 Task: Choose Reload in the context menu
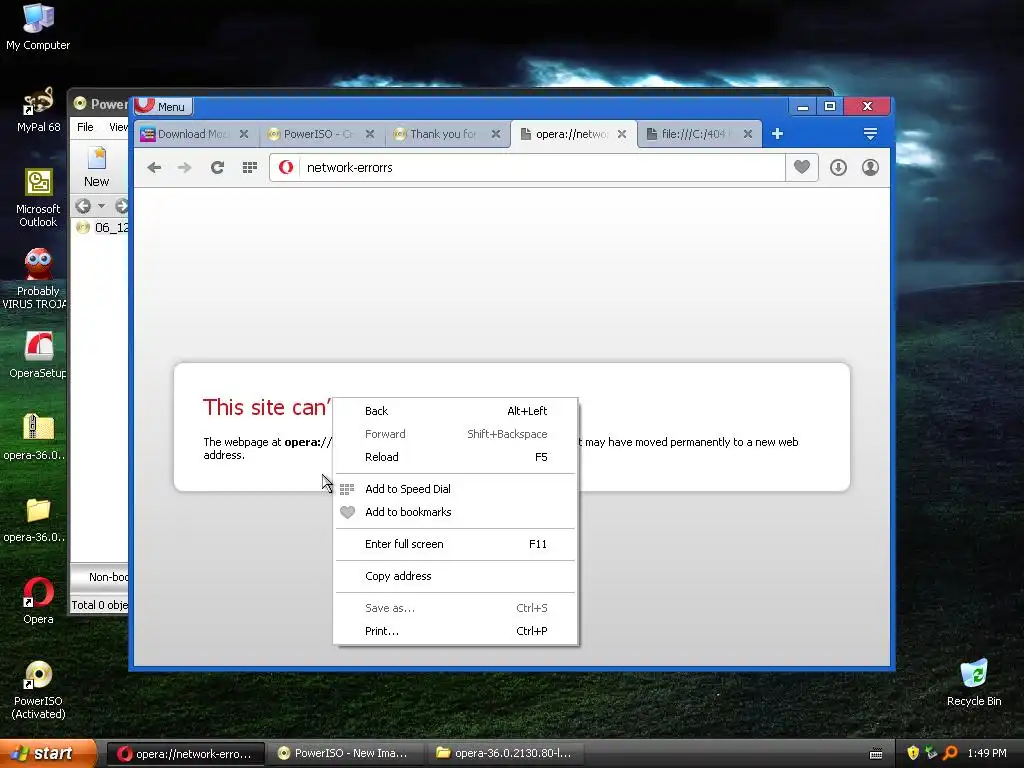pyautogui.click(x=455, y=457)
